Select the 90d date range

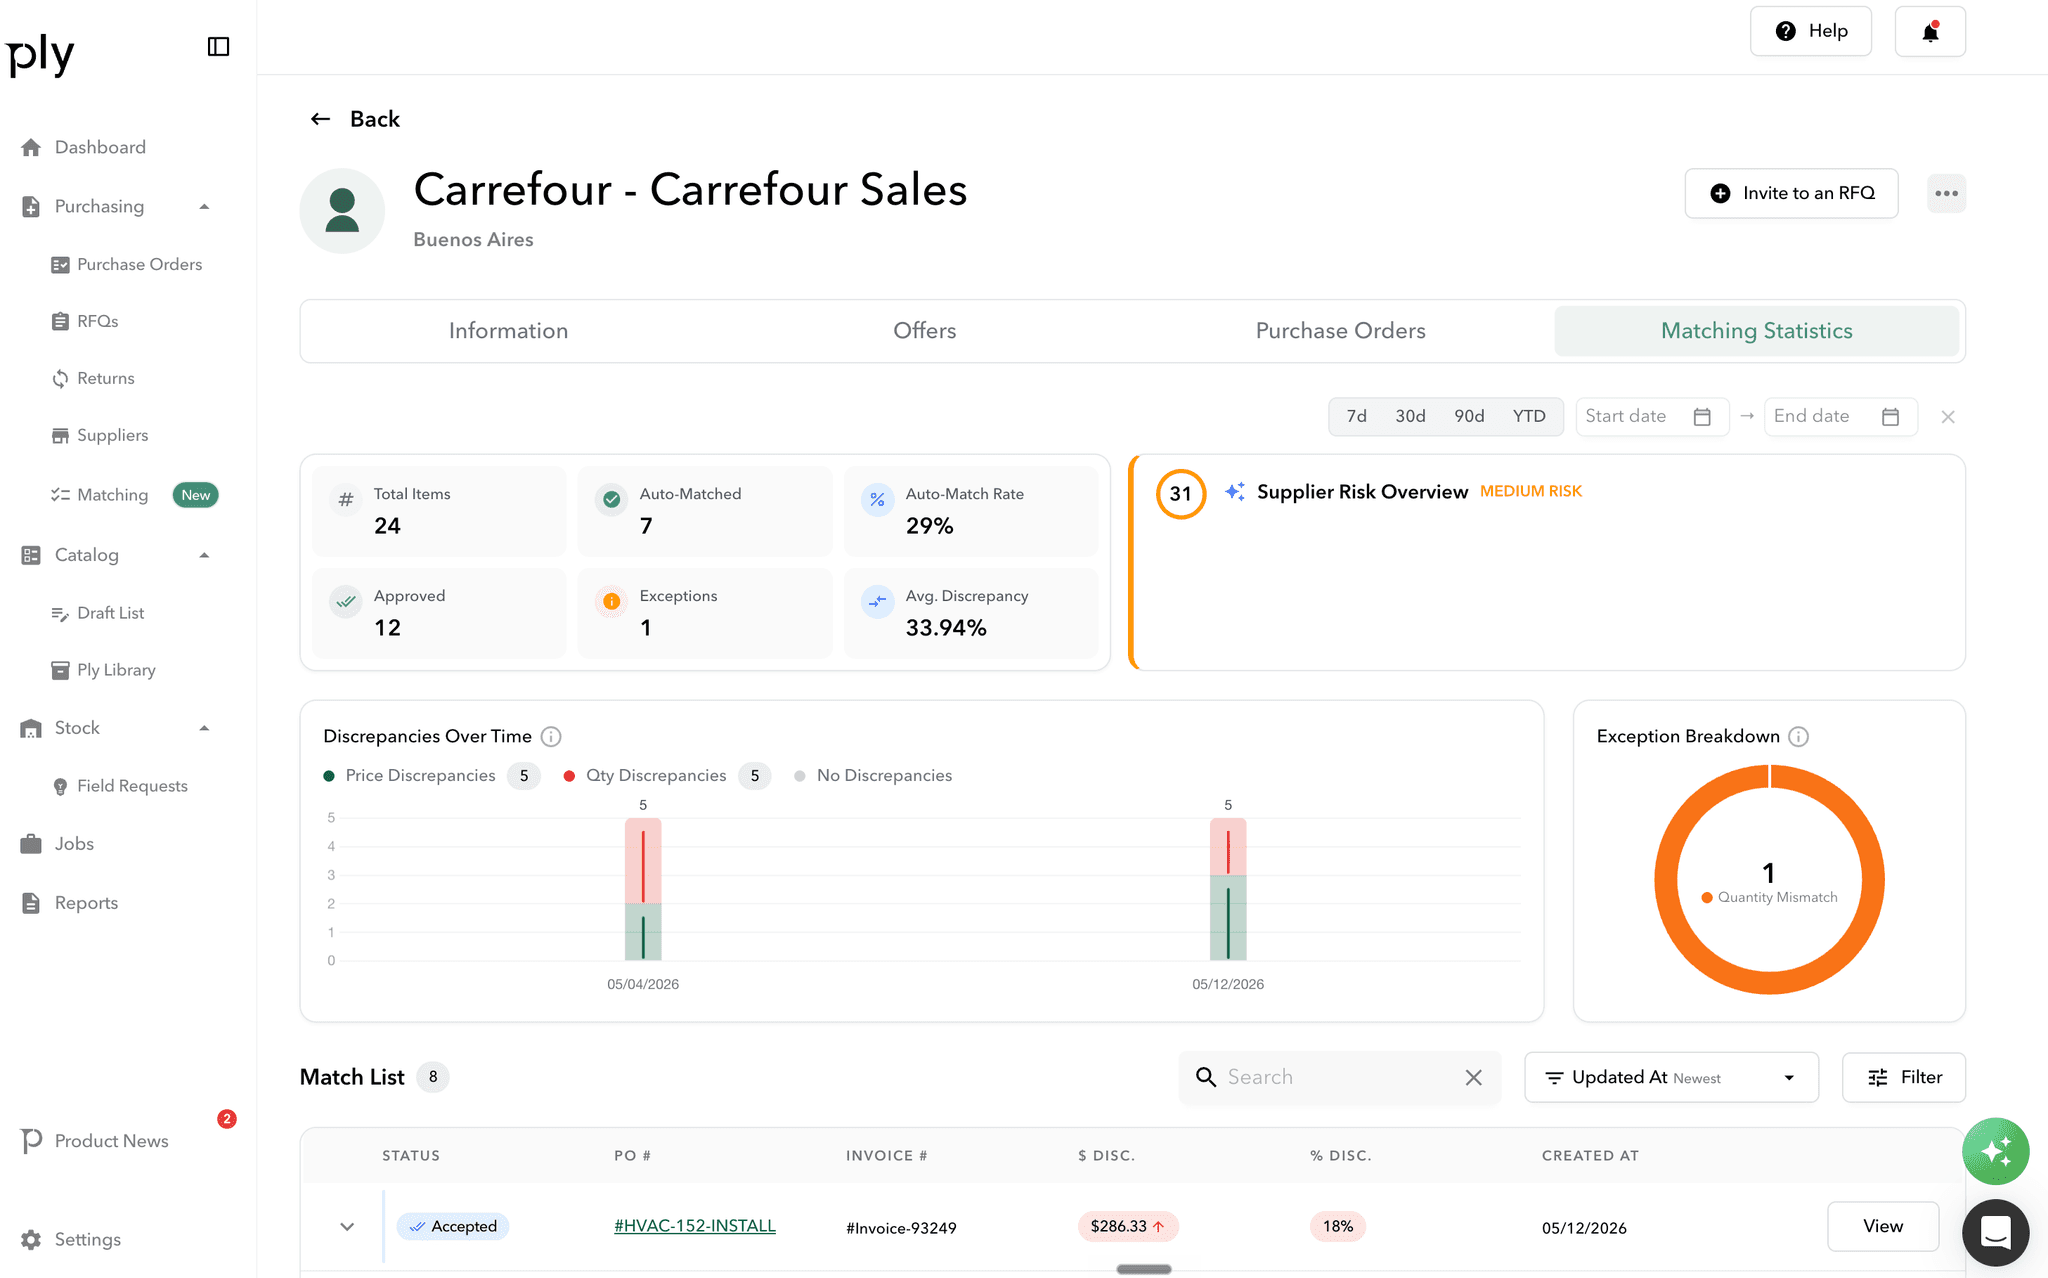[x=1469, y=417]
